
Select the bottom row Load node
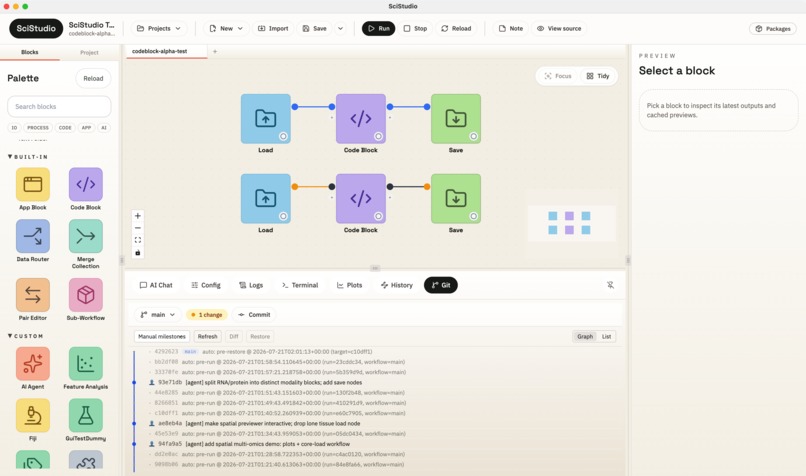(x=266, y=198)
